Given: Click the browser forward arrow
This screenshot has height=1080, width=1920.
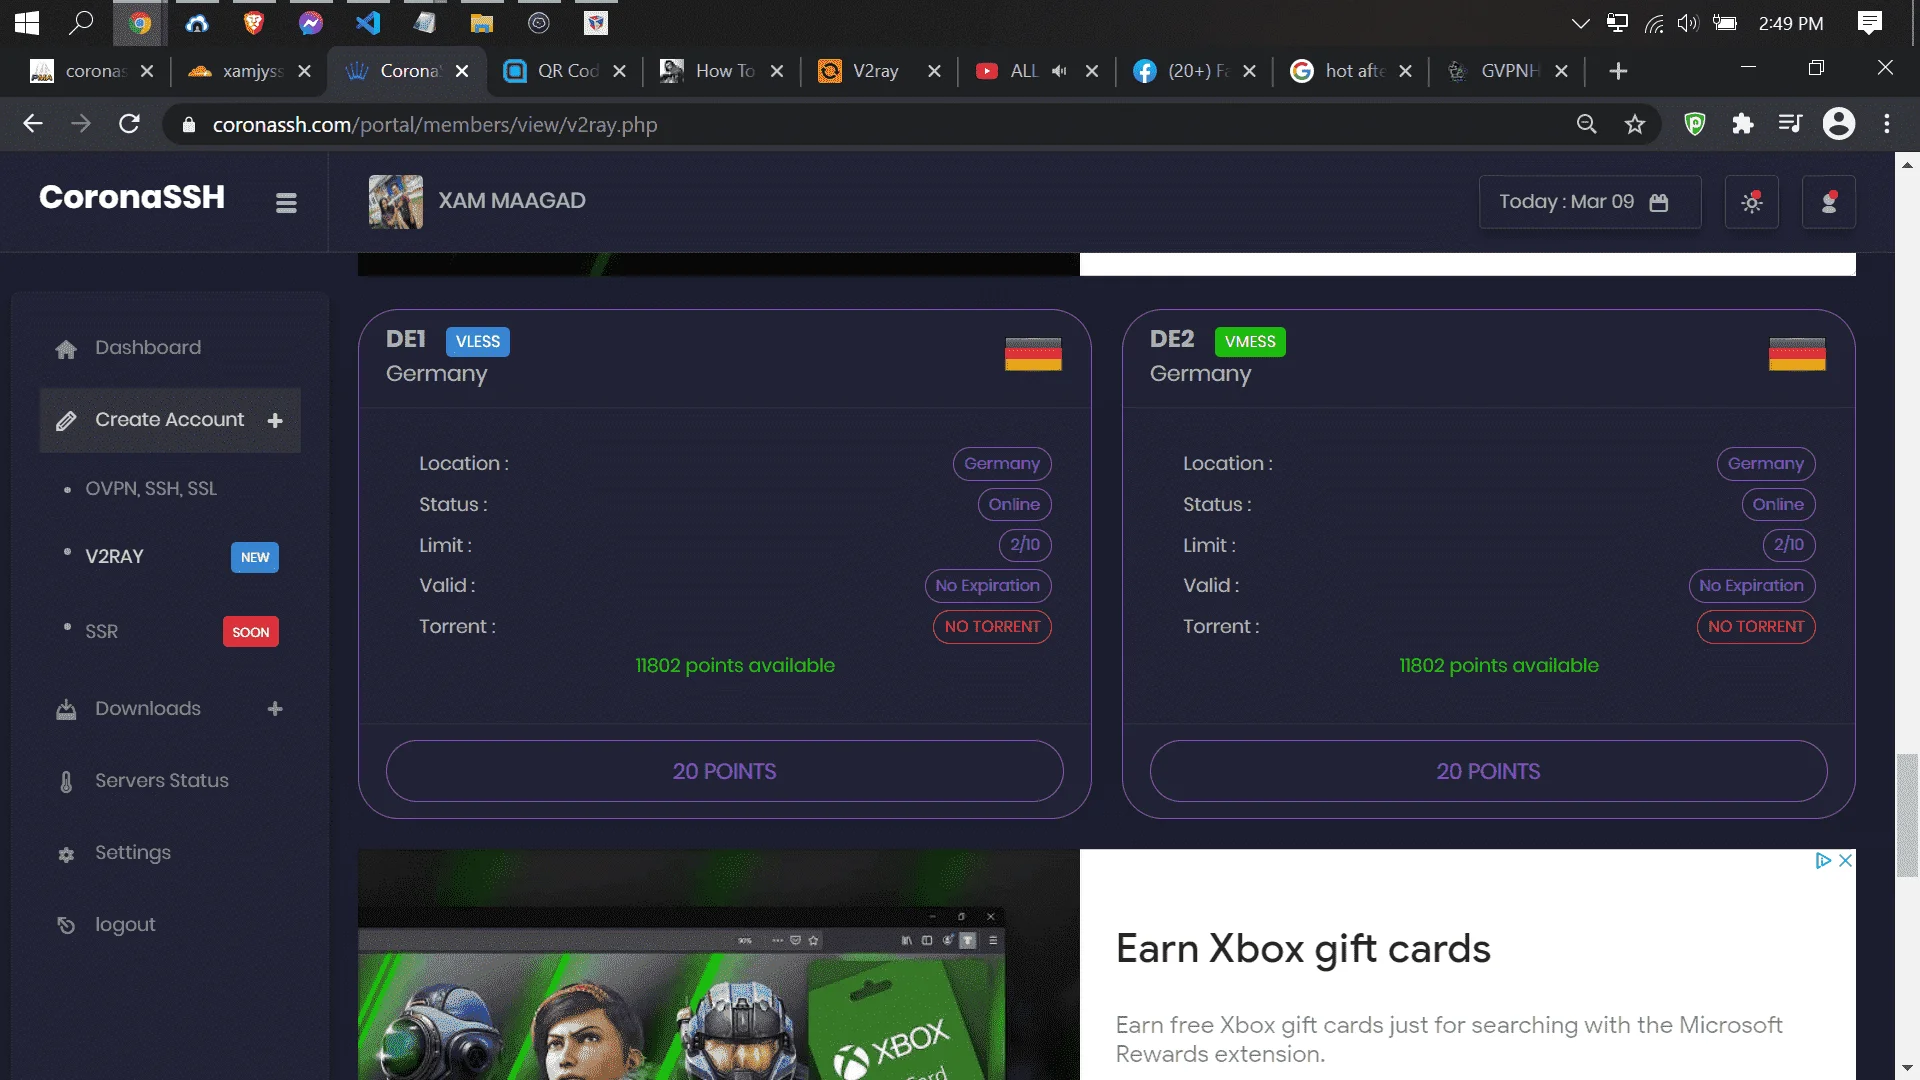Looking at the screenshot, I should 81,124.
